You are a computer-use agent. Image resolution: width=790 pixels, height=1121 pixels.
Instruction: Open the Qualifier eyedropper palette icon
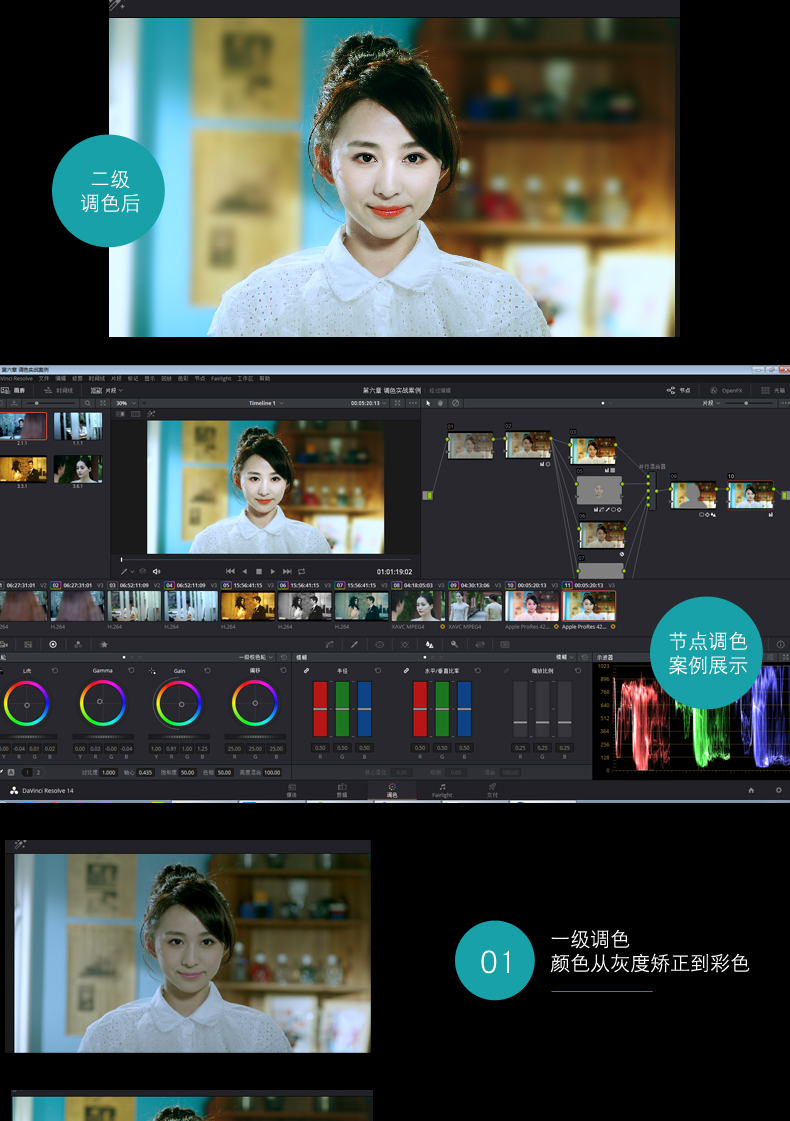355,644
